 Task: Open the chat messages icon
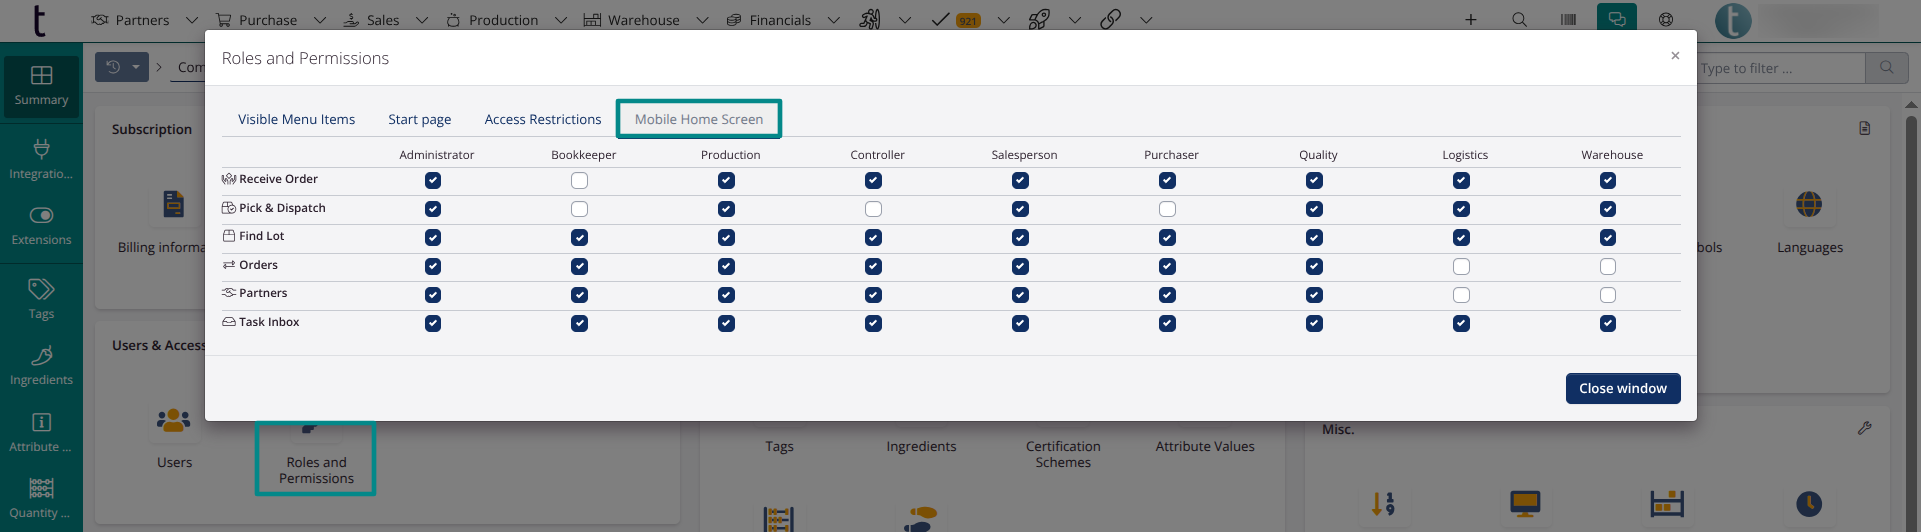[x=1617, y=20]
